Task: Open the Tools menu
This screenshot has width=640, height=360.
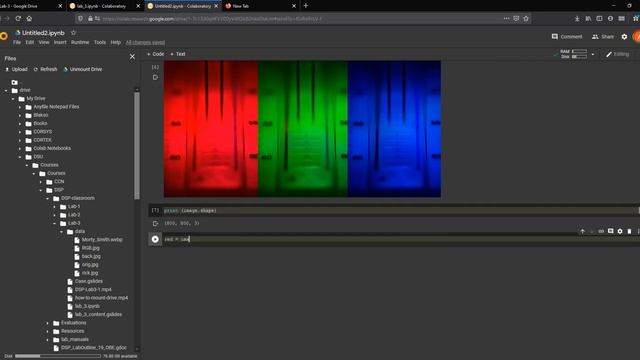Action: [100, 42]
